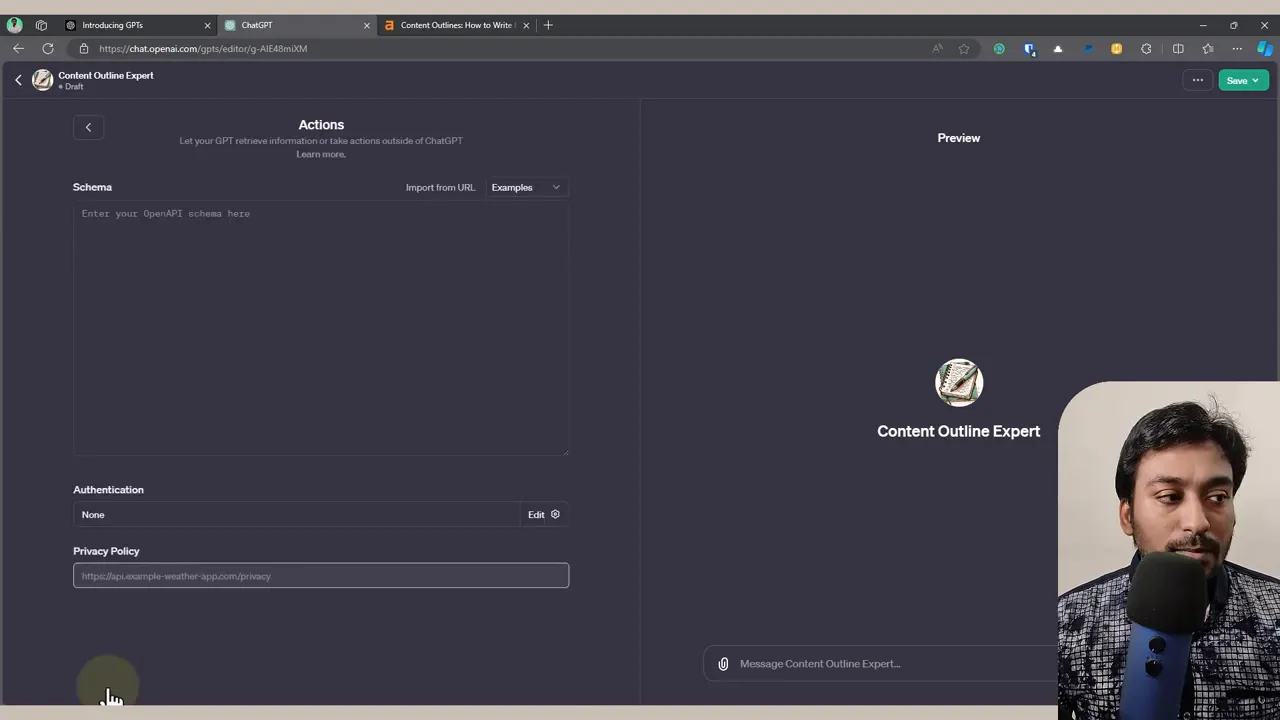Open the Examples dropdown
This screenshot has height=720, width=1280.
525,187
